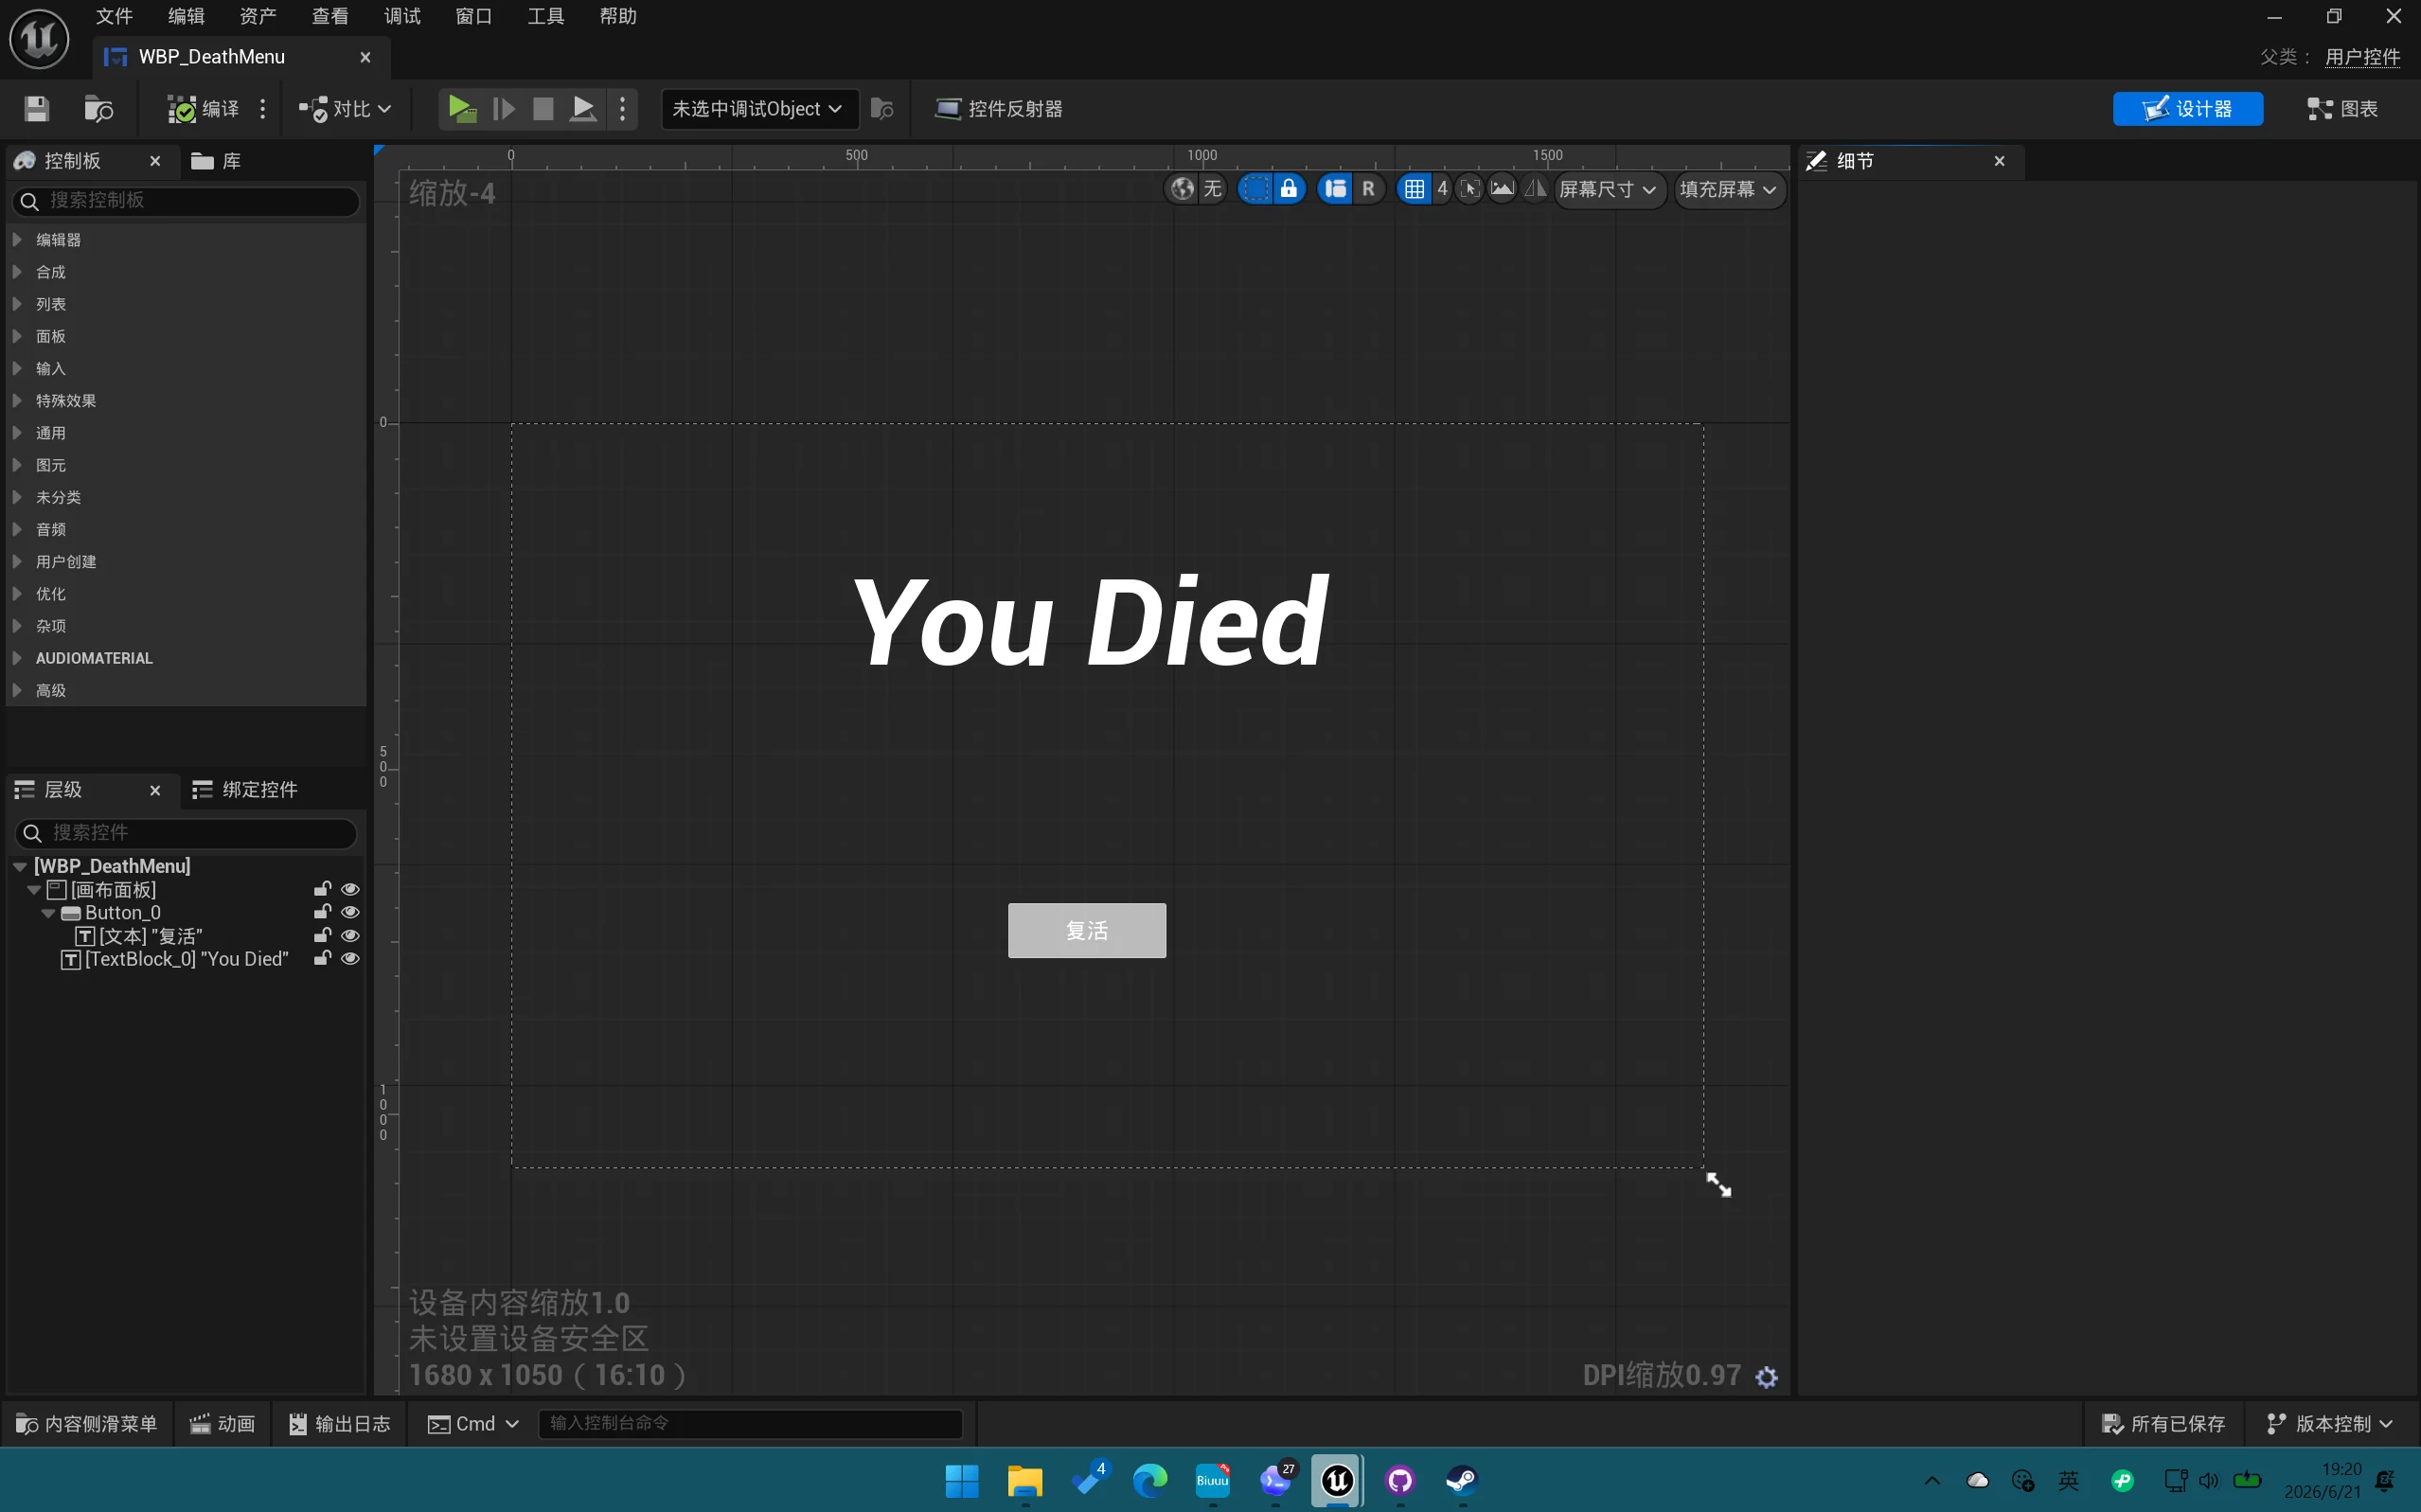
Task: Click the zoom to fit cursor icon
Action: [1469, 189]
